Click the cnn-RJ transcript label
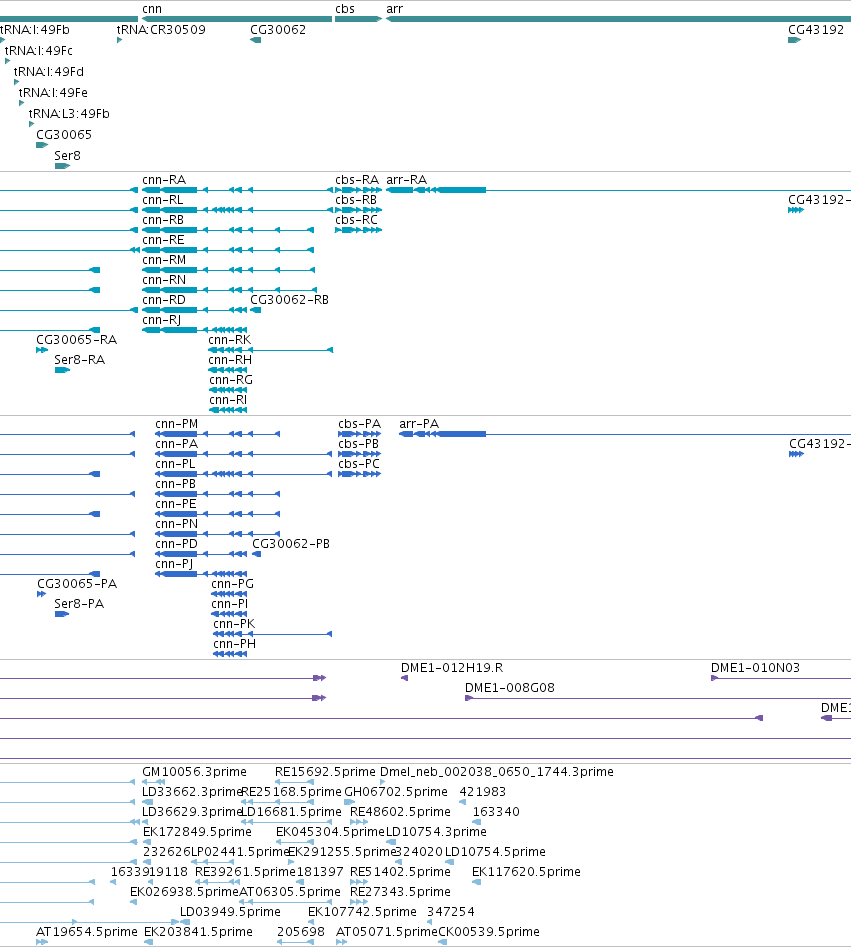 (x=161, y=319)
